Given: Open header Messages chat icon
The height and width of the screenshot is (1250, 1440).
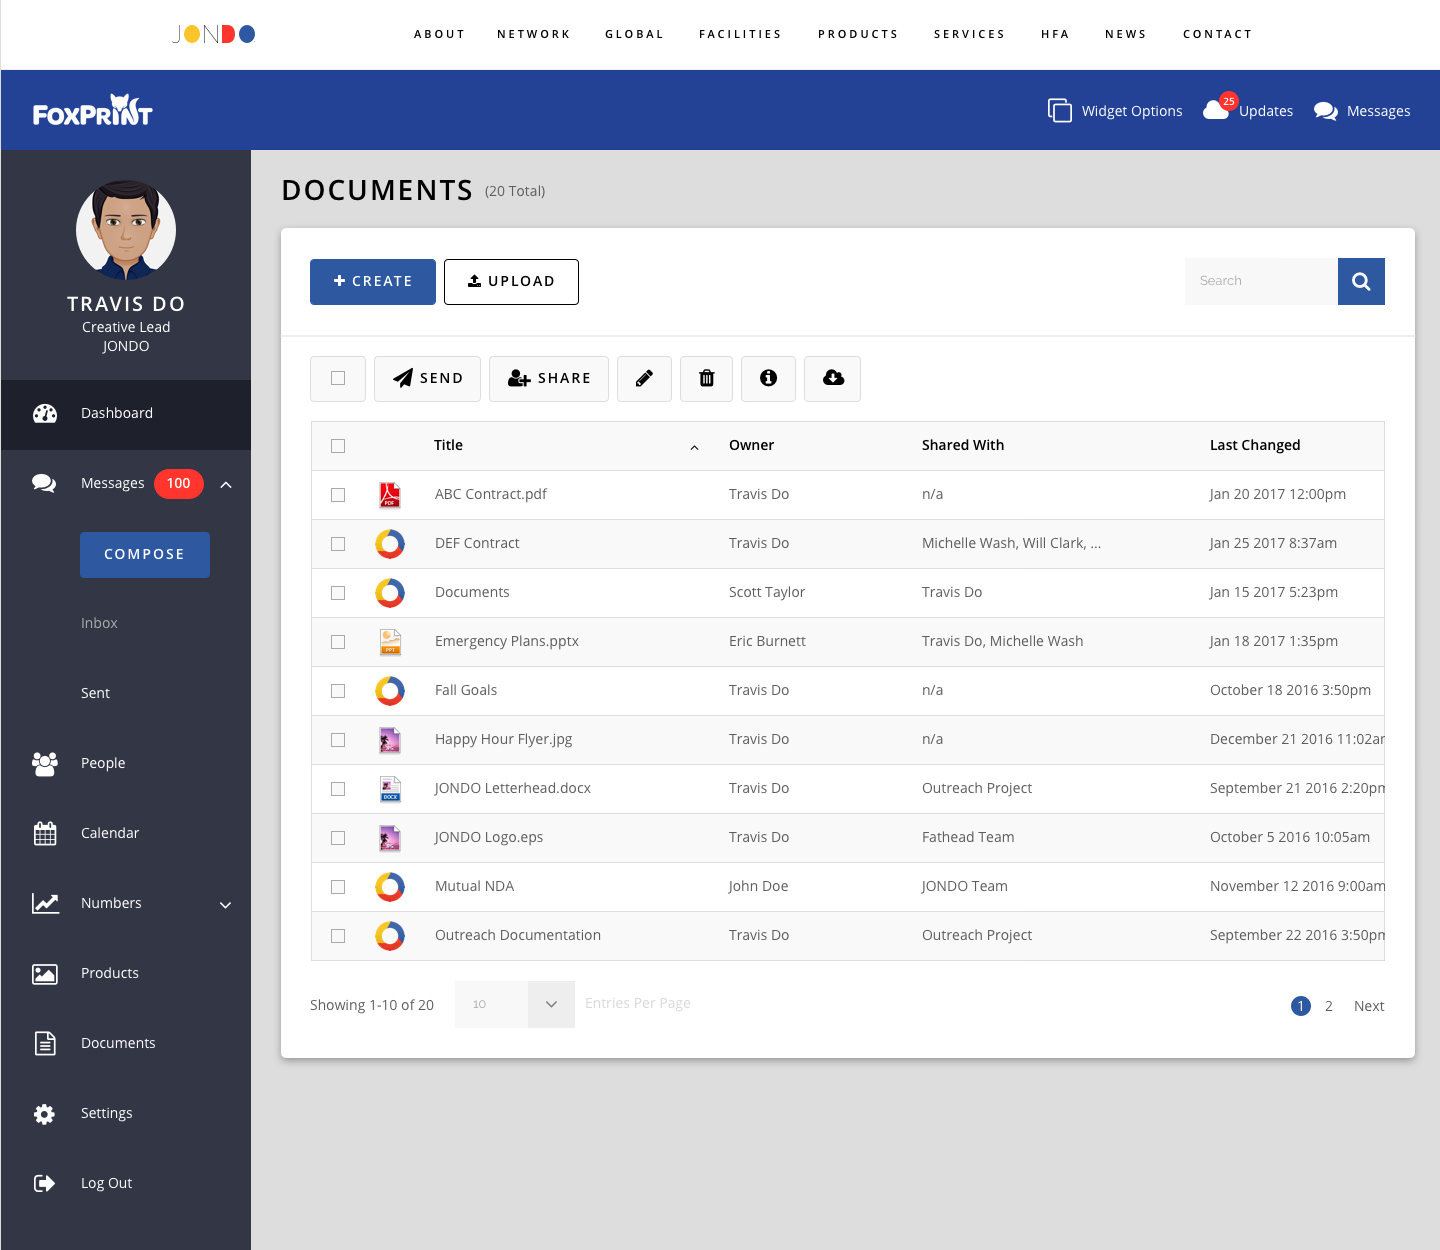Looking at the screenshot, I should 1326,111.
